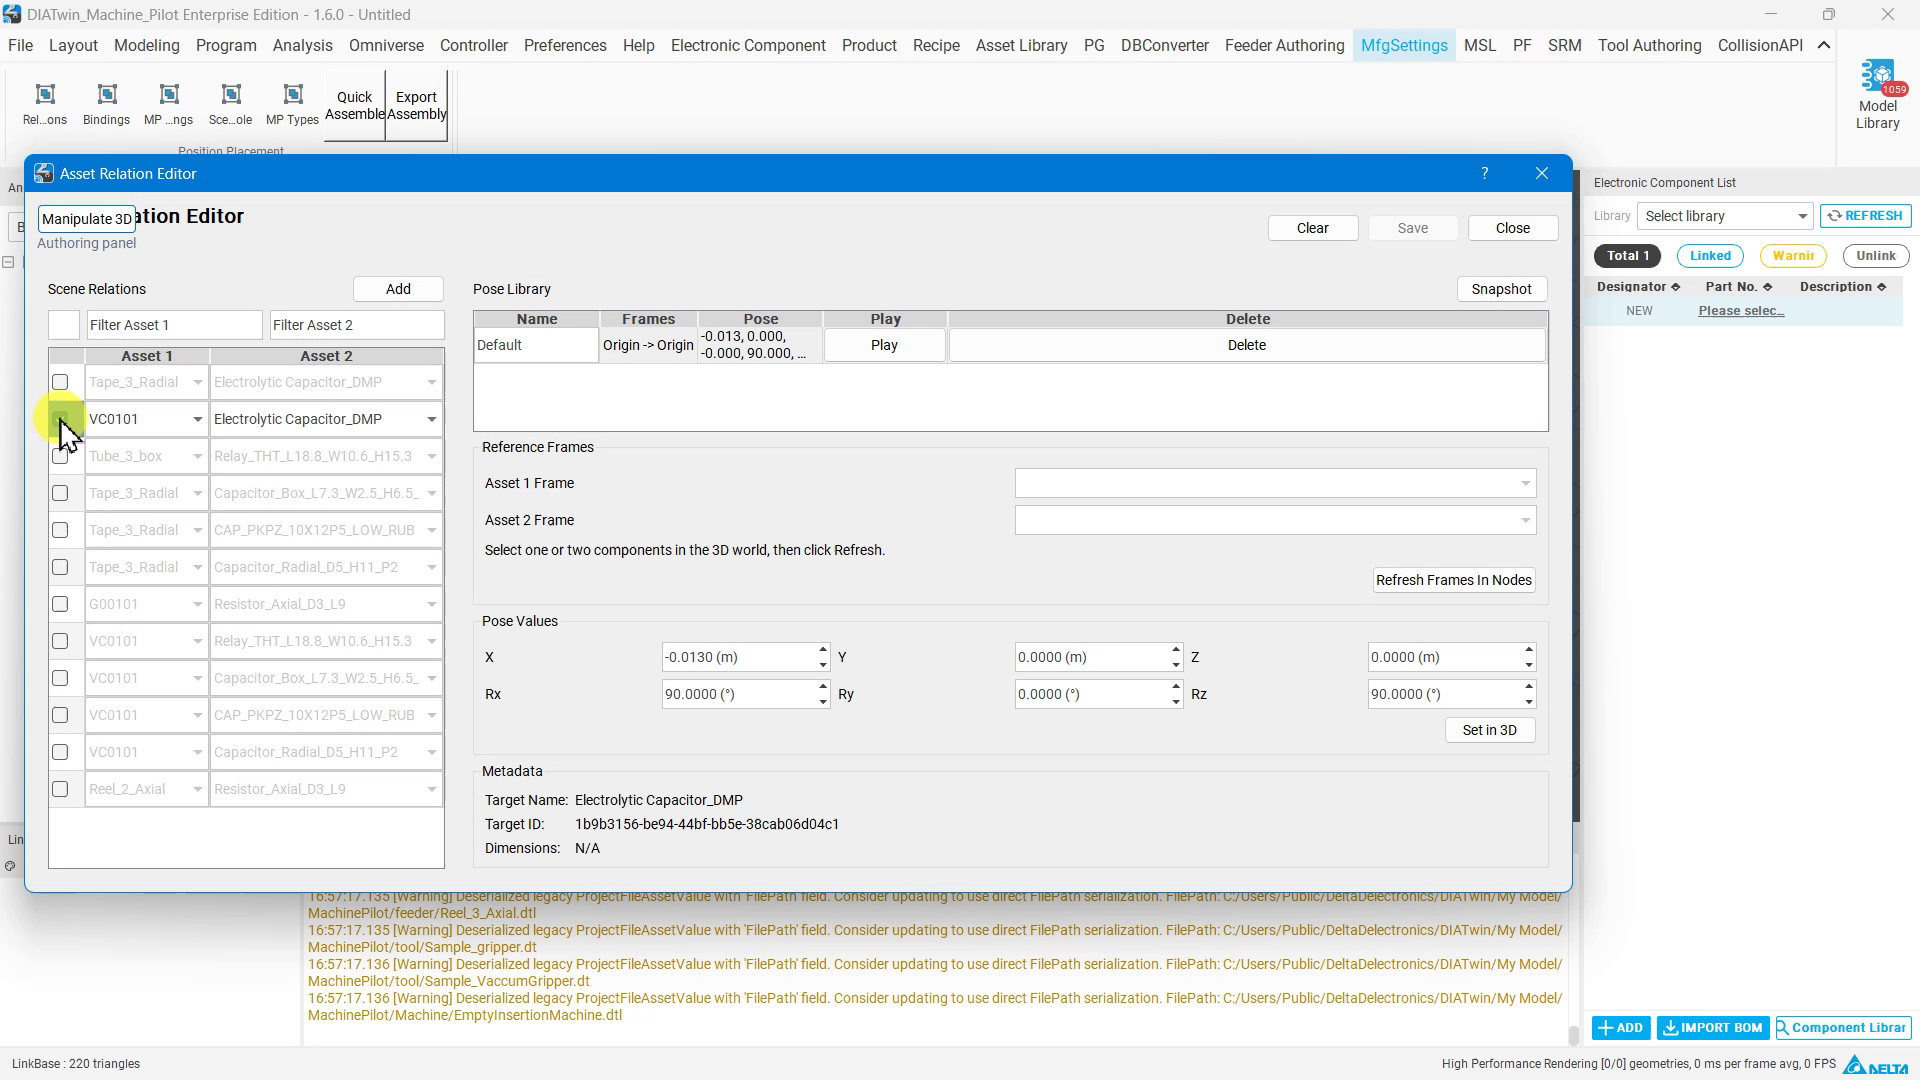Filter components by Unlink status
This screenshot has height=1080, width=1920.
coord(1876,256)
